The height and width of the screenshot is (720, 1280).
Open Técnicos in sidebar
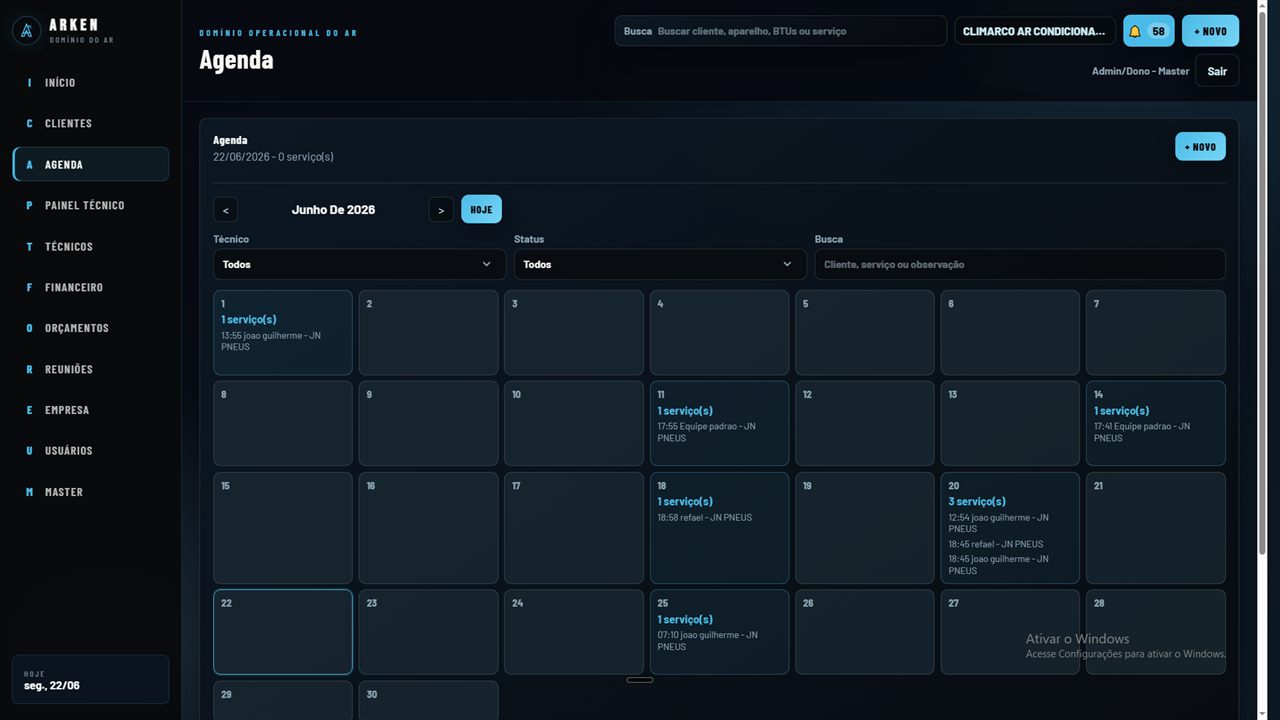coord(90,247)
